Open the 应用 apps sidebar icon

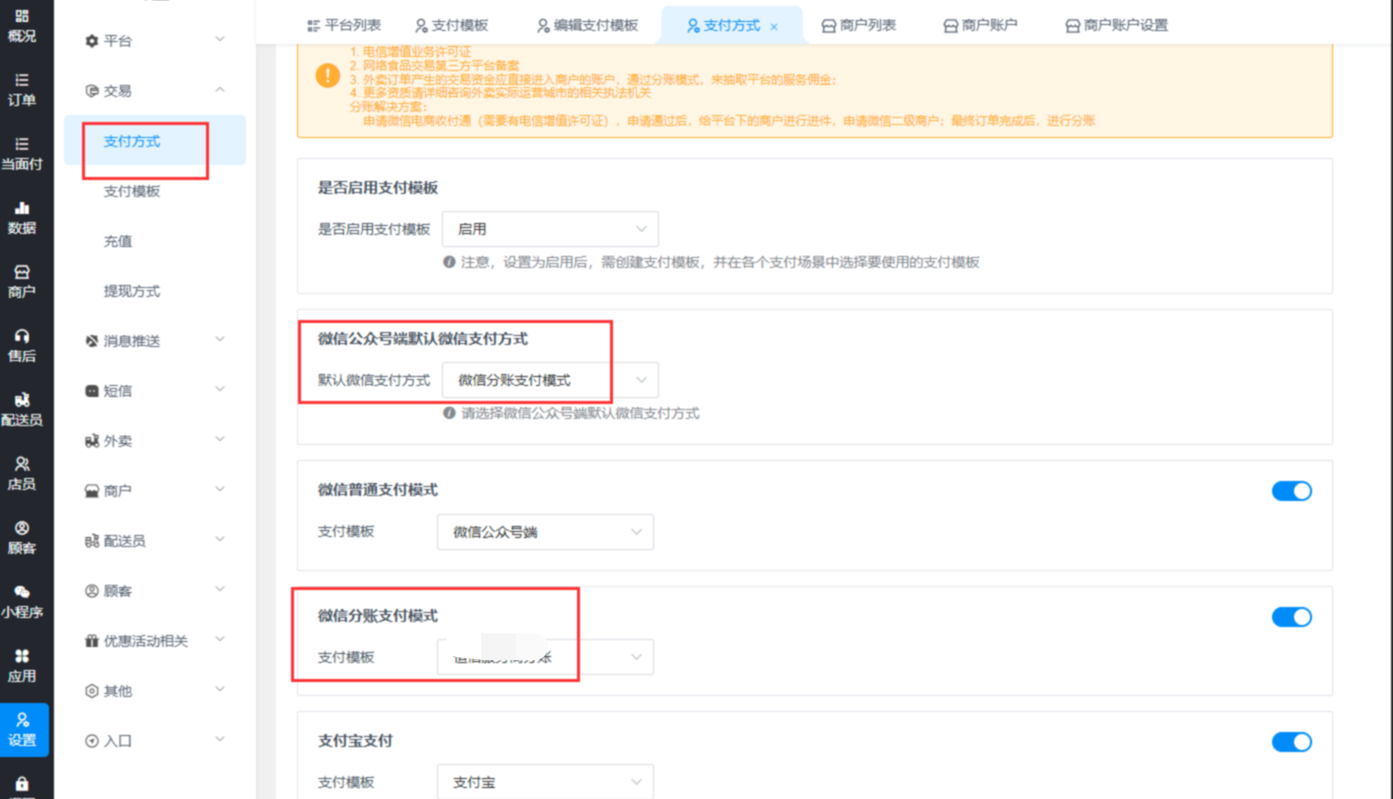(x=22, y=665)
